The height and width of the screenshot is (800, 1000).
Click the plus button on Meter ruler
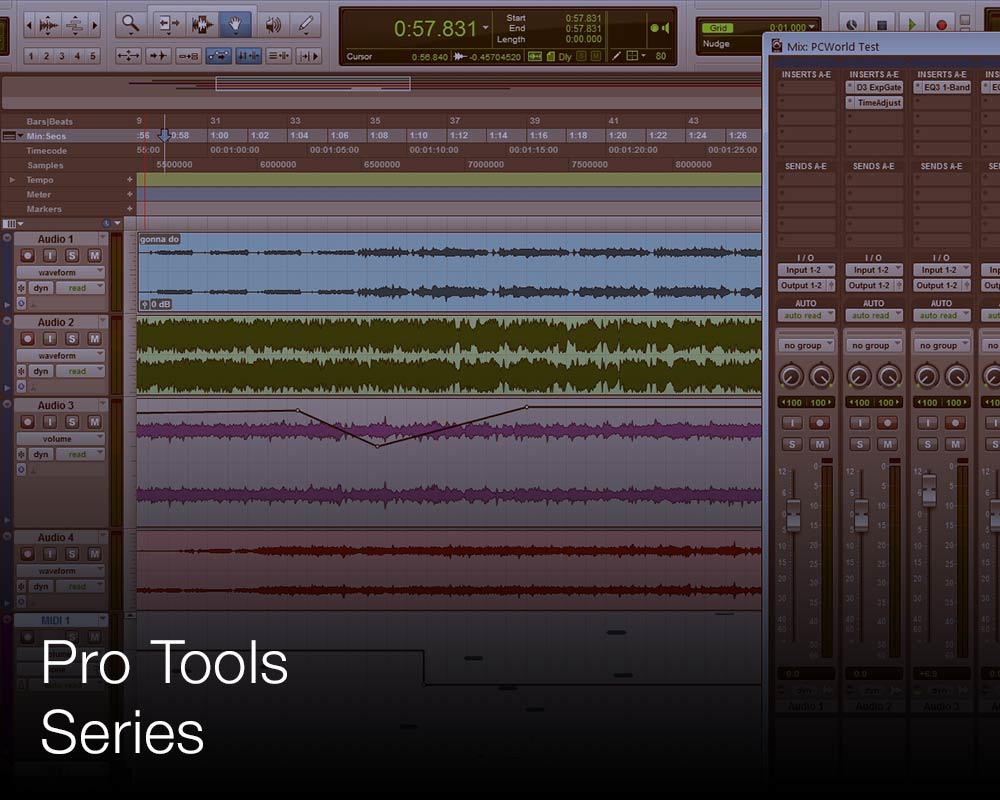click(130, 194)
